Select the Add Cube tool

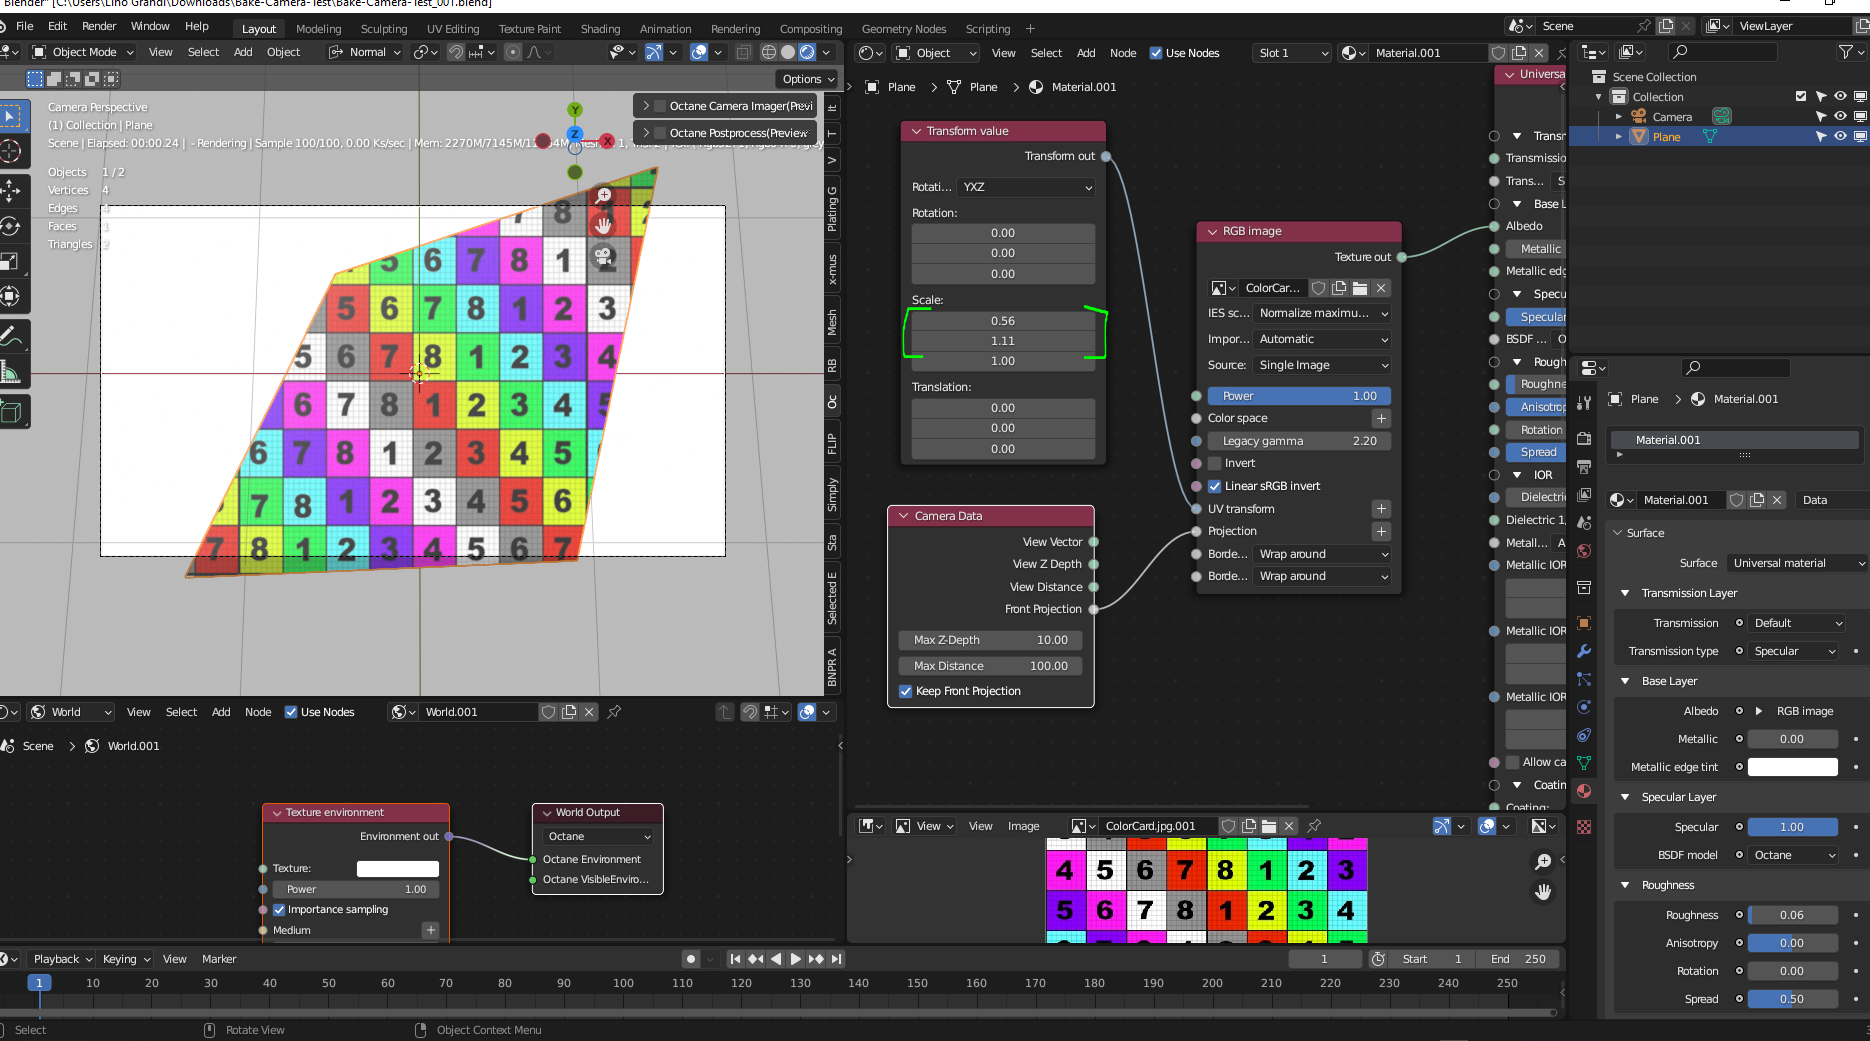click(11, 411)
